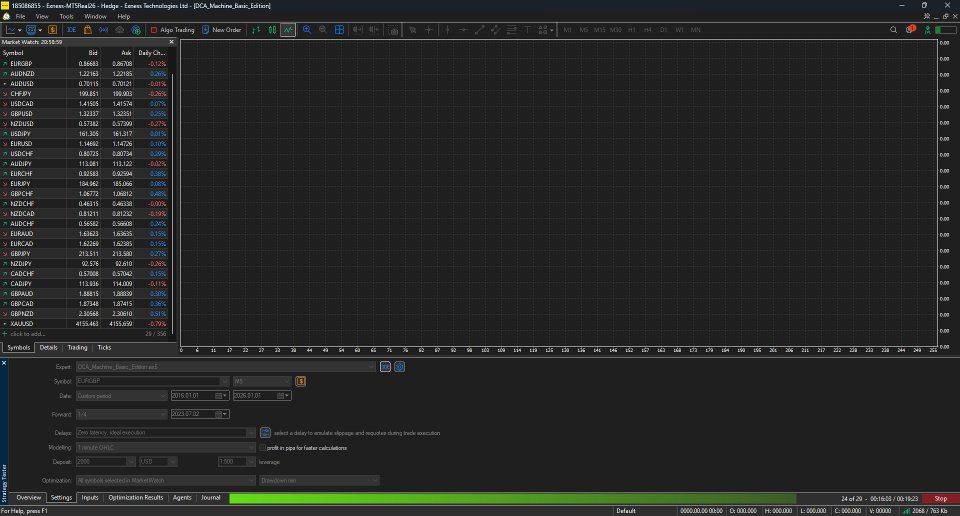Viewport: 960px width, 516px height.
Task: Stop the running optimization
Action: click(x=940, y=498)
